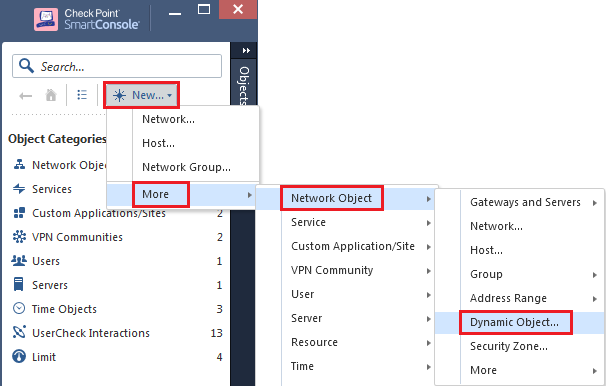Maximize the SmartConsole window
The width and height of the screenshot is (606, 386).
pyautogui.click(x=204, y=9)
